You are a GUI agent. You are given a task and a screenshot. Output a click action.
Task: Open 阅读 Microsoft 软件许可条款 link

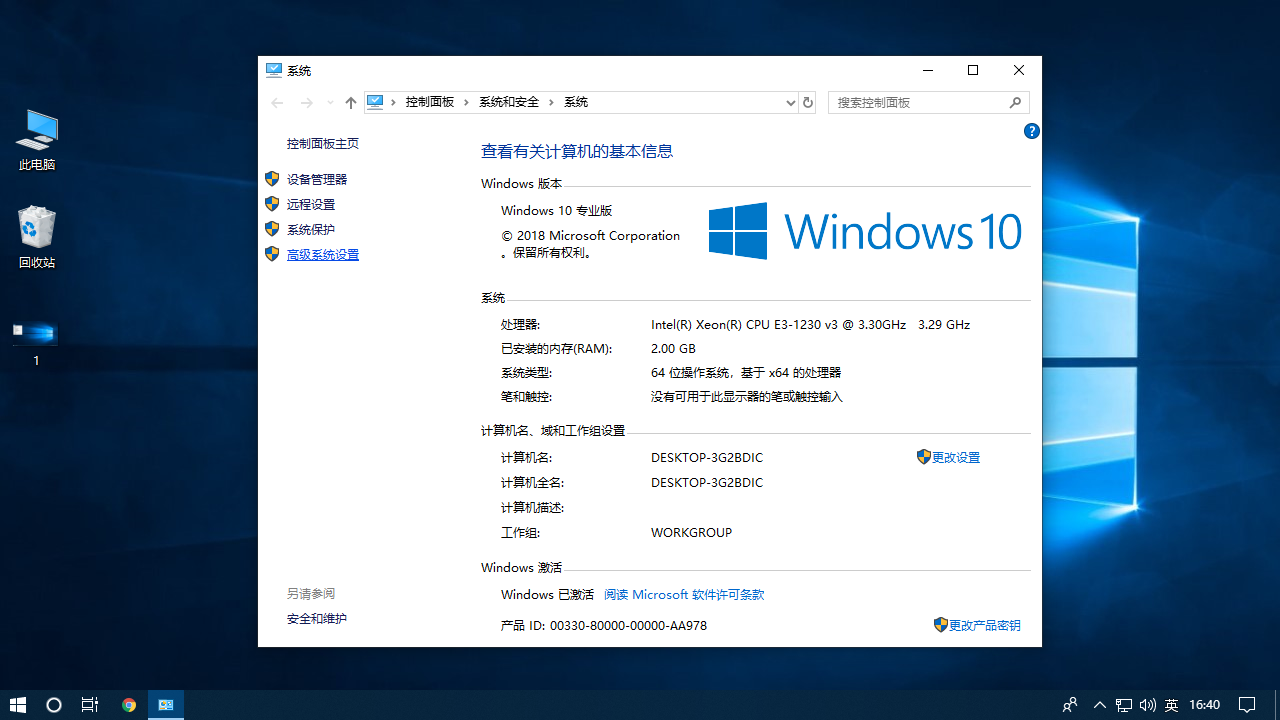[x=684, y=595]
